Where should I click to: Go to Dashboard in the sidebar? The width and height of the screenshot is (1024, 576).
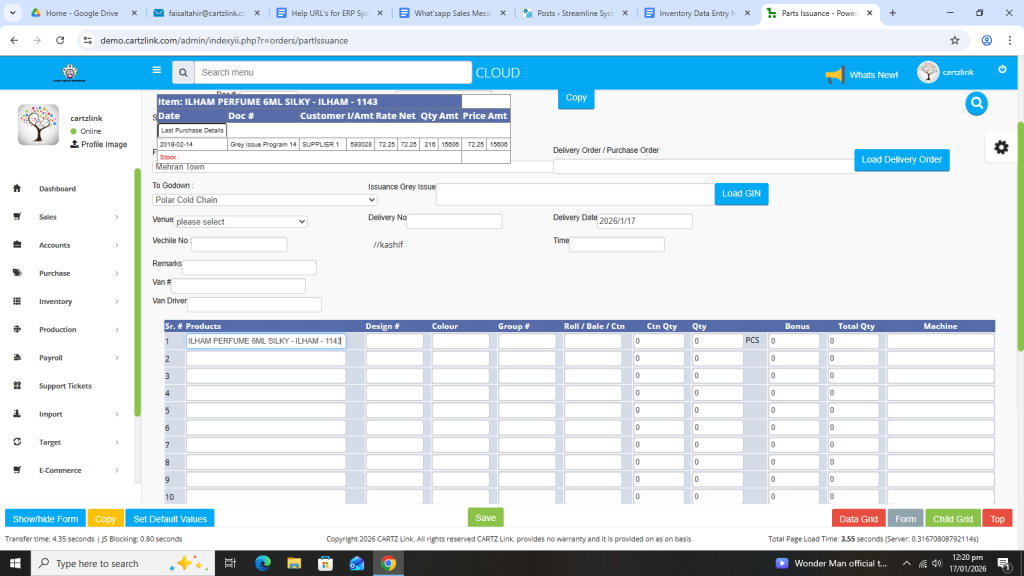click(57, 188)
